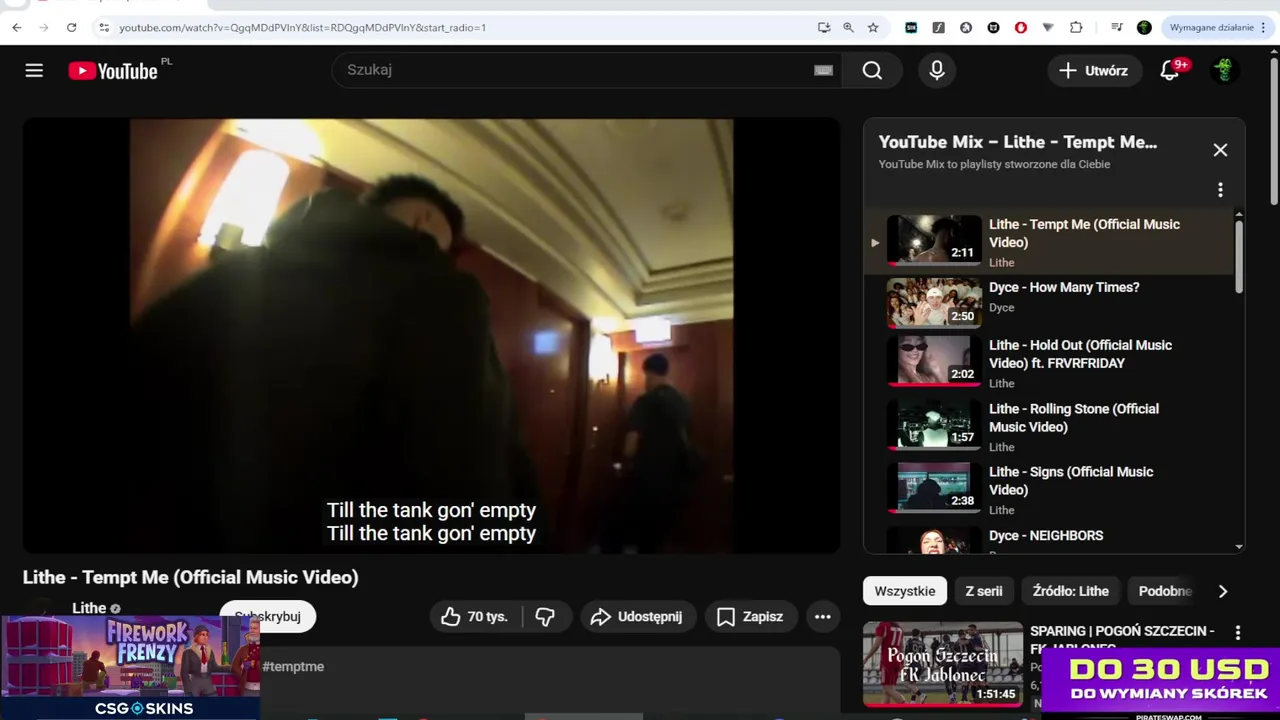1280x720 pixels.
Task: Select the Wszystkie filter chip
Action: pyautogui.click(x=905, y=591)
